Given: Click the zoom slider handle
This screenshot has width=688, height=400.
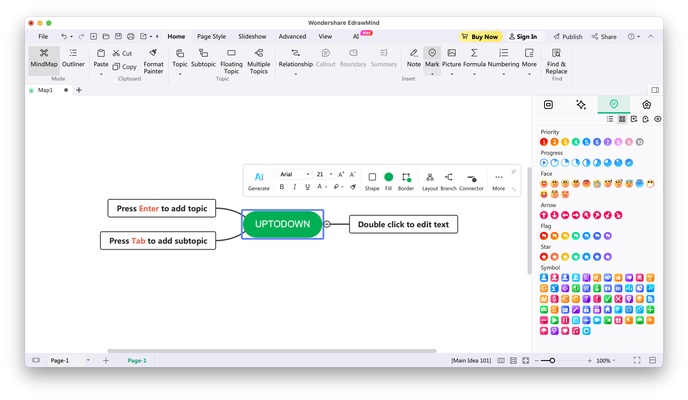Looking at the screenshot, I should click(552, 361).
